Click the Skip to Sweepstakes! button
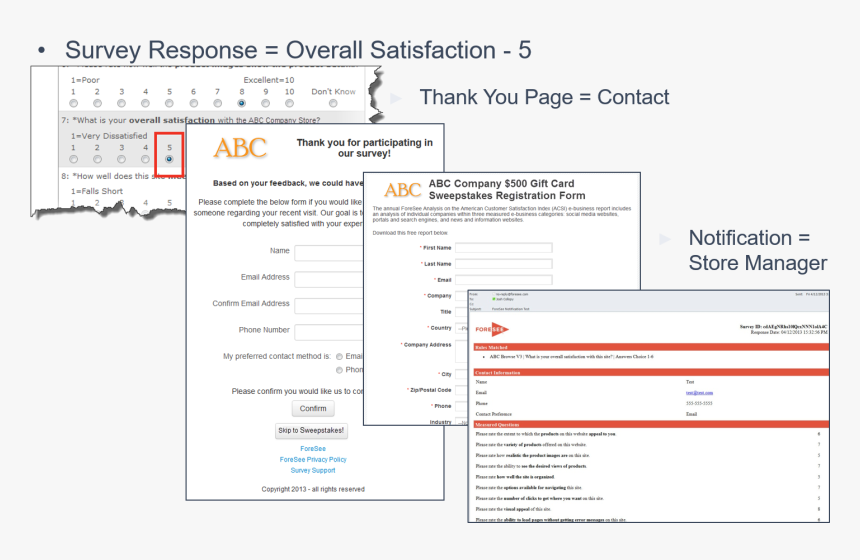The image size is (860, 560). point(311,431)
